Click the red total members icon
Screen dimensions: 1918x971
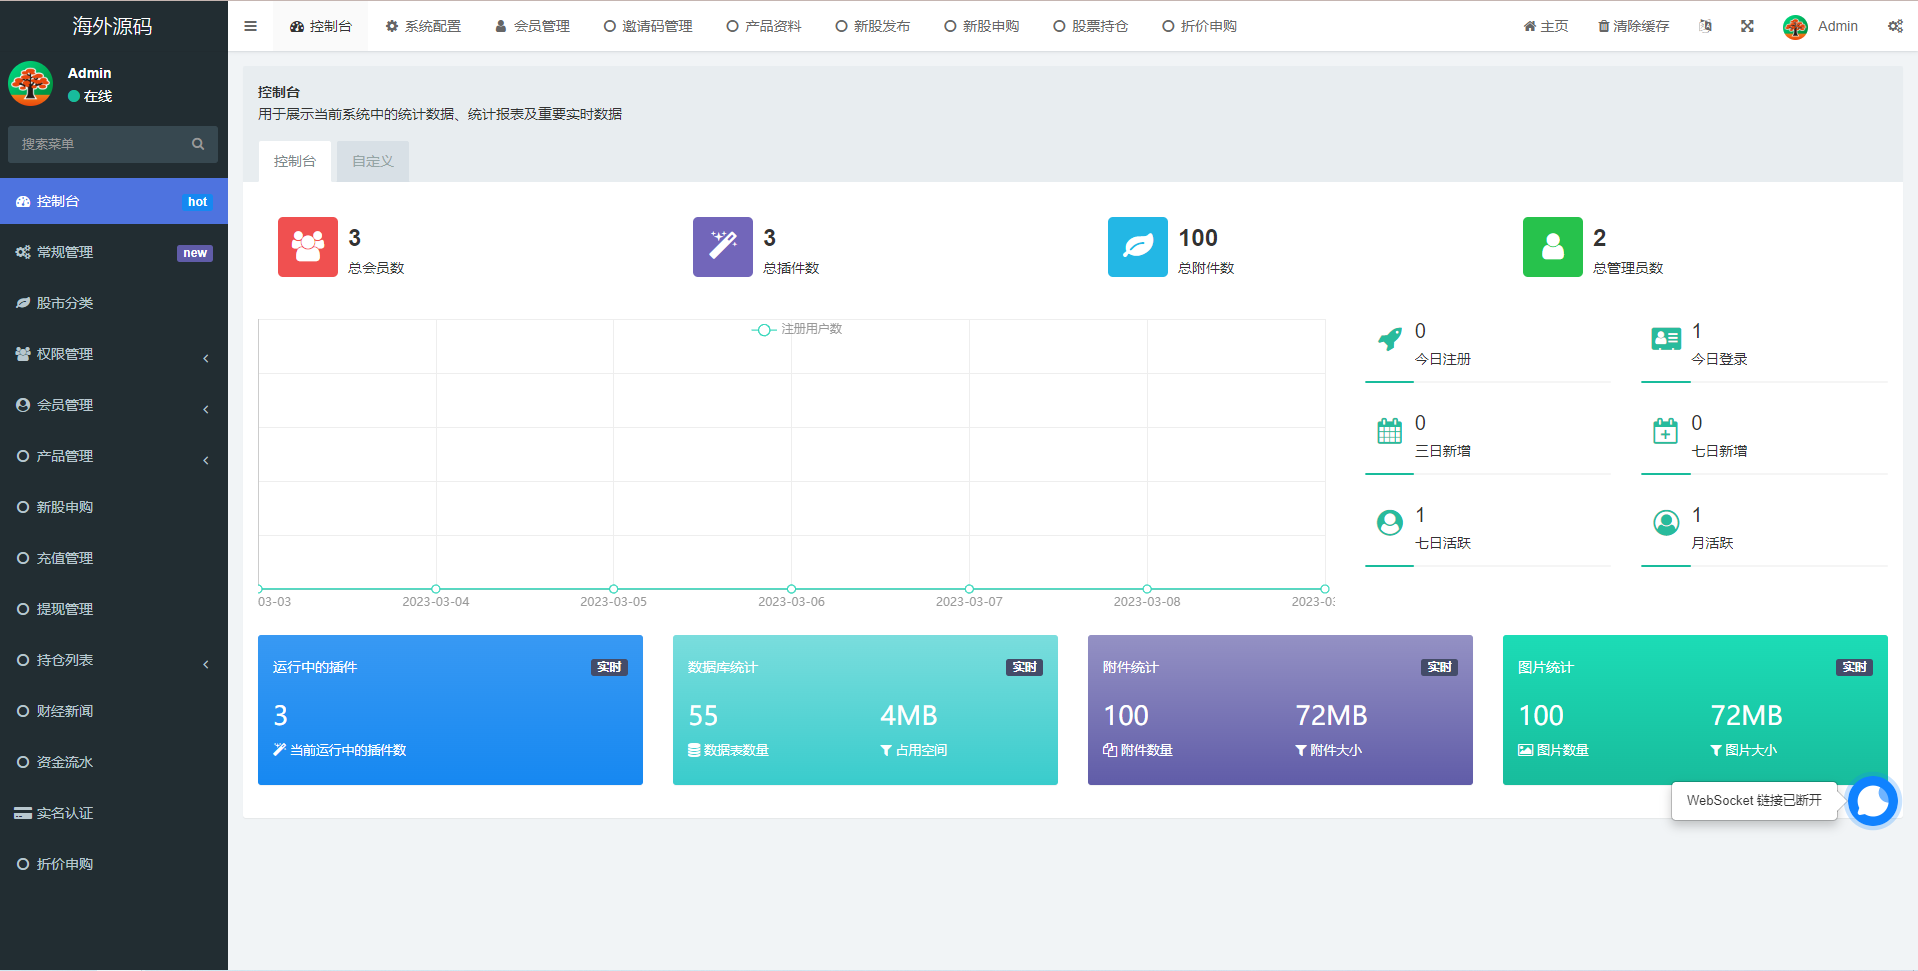tap(307, 247)
